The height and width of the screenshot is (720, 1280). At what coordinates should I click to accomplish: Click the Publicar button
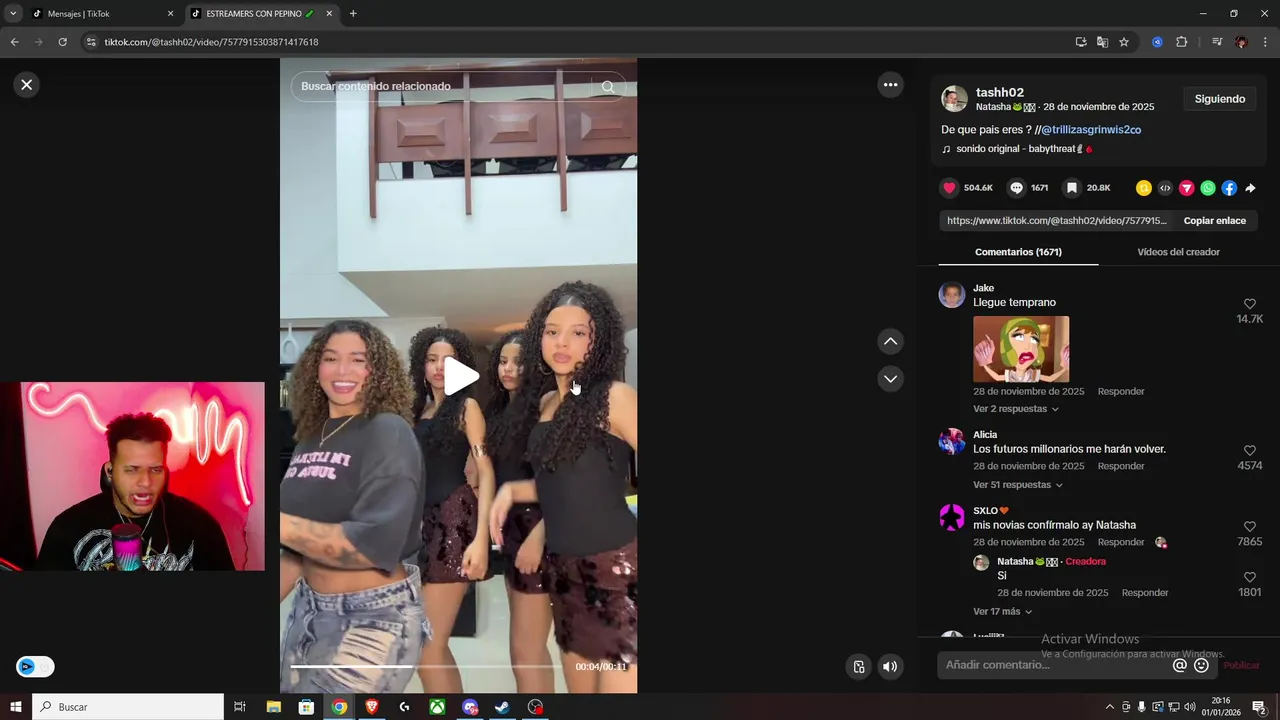[1241, 666]
